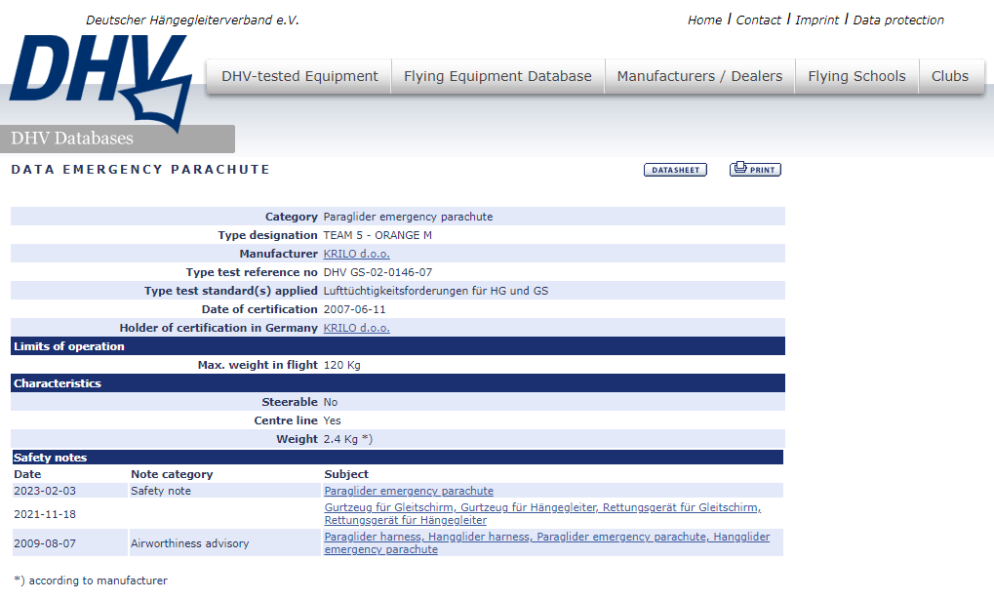Open certification holder KRILO d.o.o. link
This screenshot has width=994, height=600.
pyautogui.click(x=356, y=328)
